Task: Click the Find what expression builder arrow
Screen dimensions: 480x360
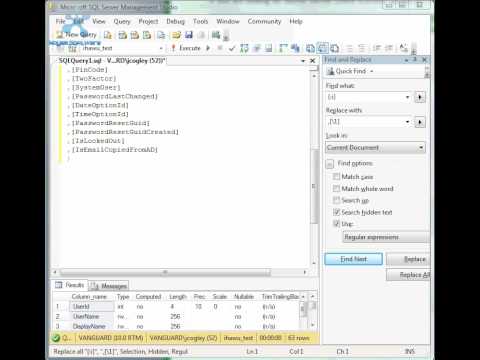Action: pyautogui.click(x=420, y=97)
